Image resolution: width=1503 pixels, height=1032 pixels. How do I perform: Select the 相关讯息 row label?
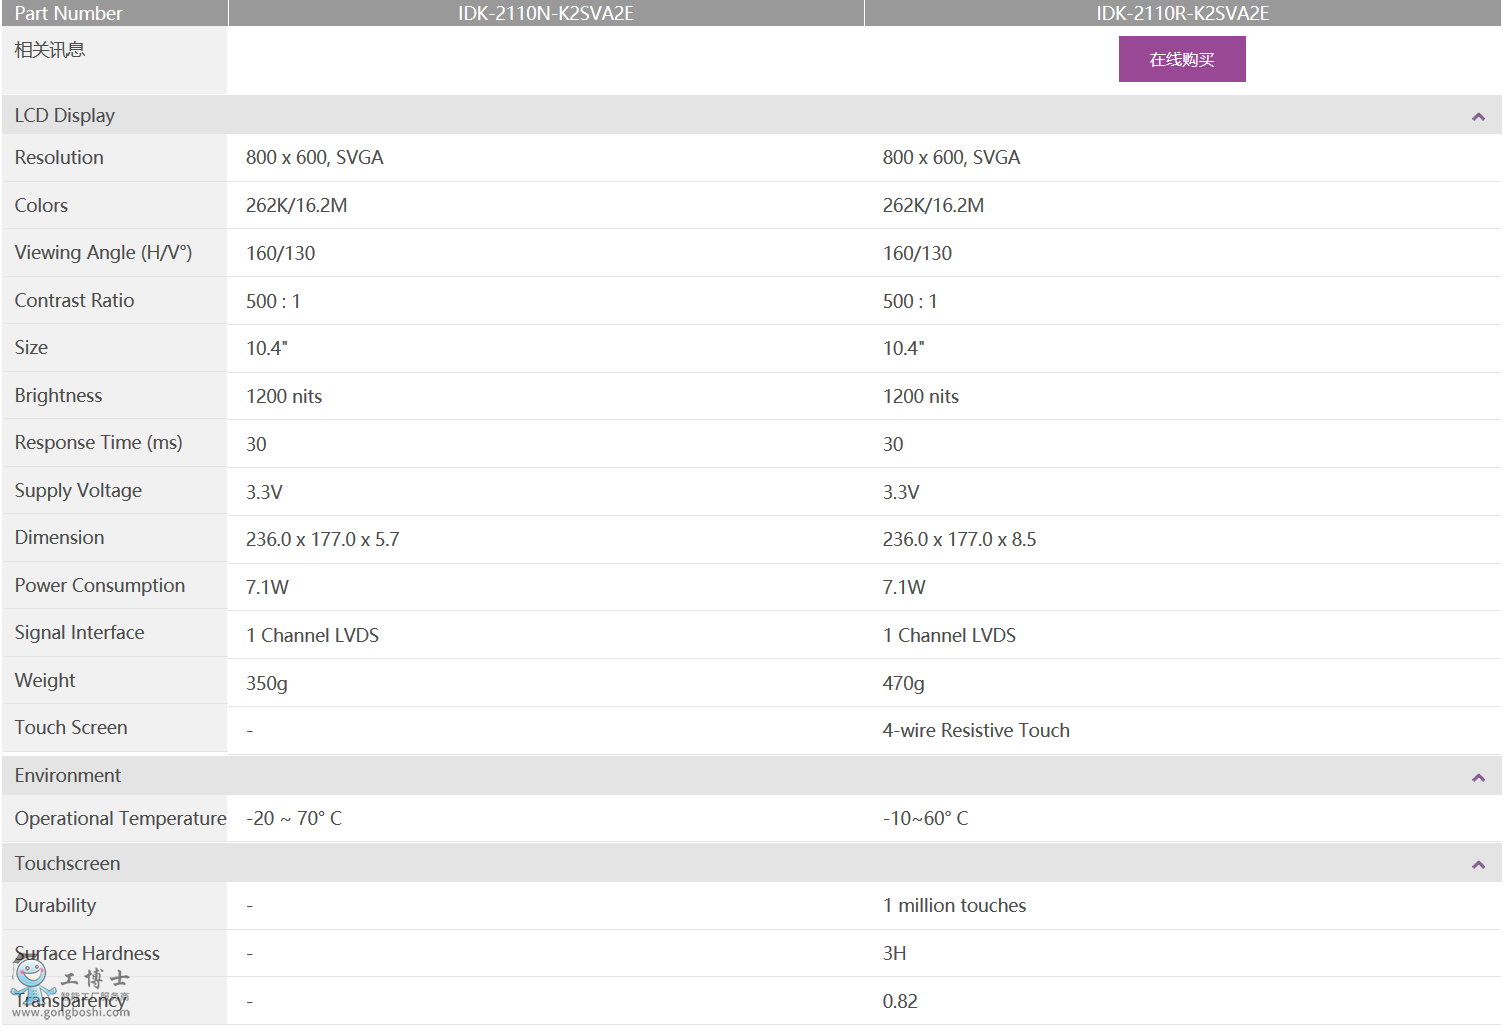point(50,50)
